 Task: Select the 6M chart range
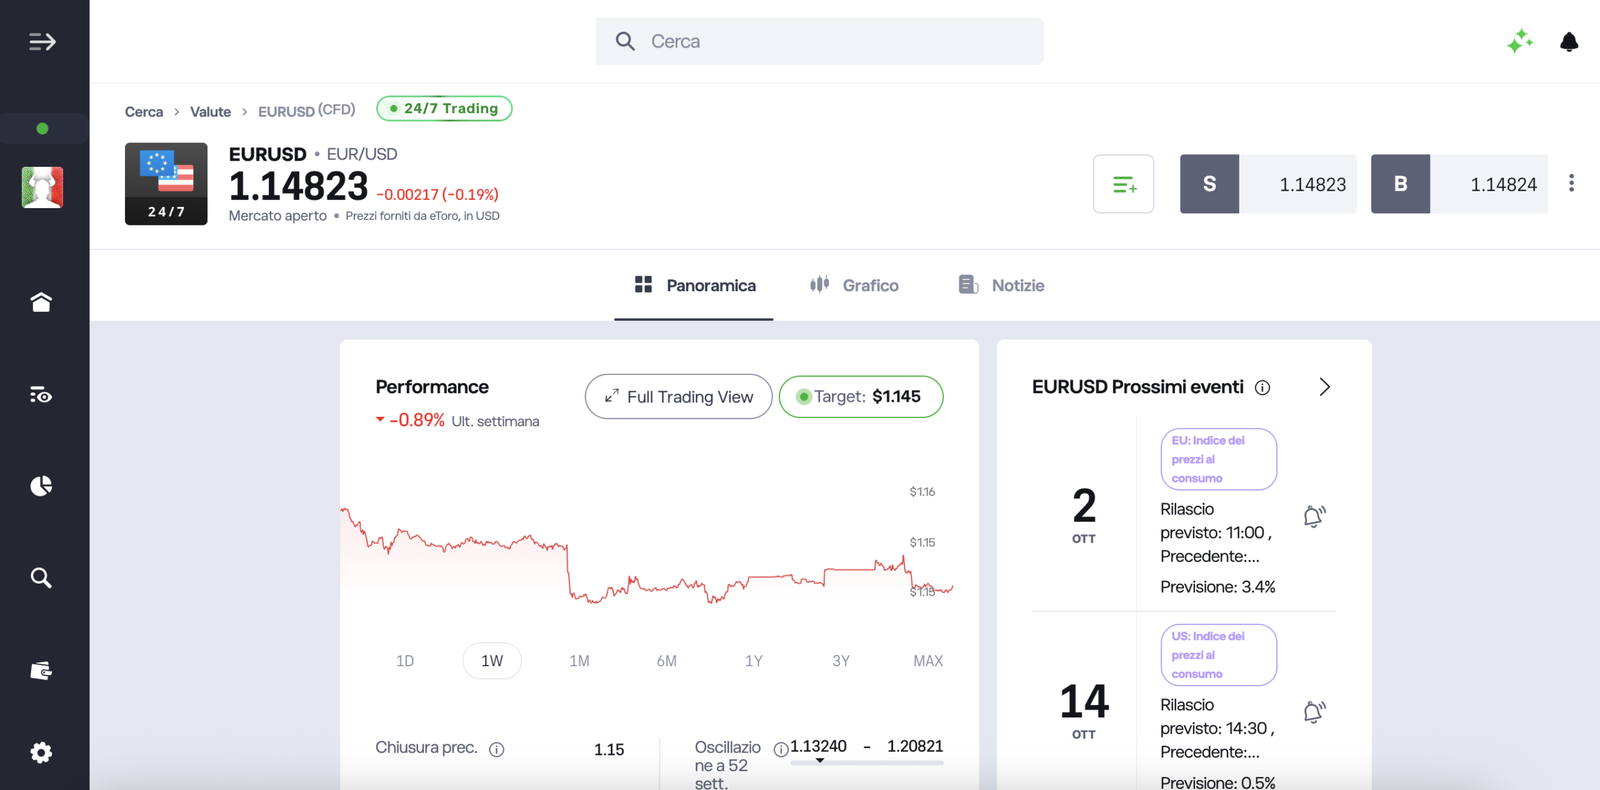667,661
